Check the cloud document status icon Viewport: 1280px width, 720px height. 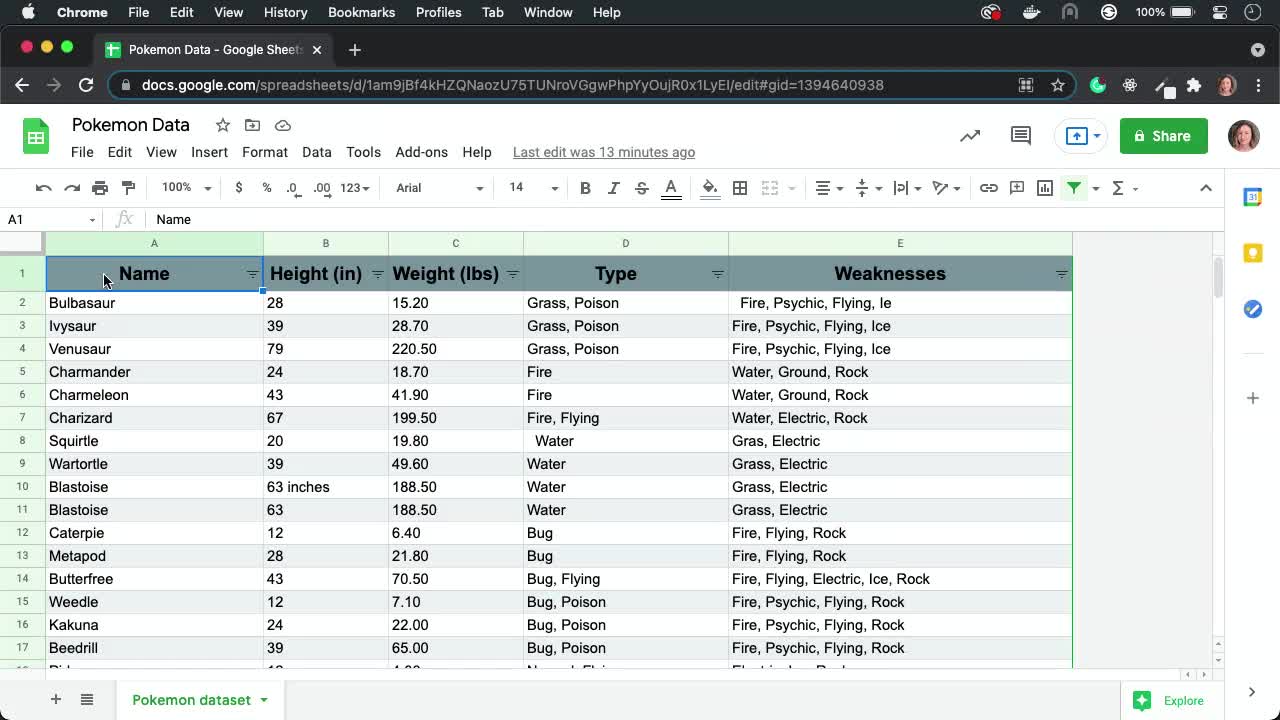[283, 125]
